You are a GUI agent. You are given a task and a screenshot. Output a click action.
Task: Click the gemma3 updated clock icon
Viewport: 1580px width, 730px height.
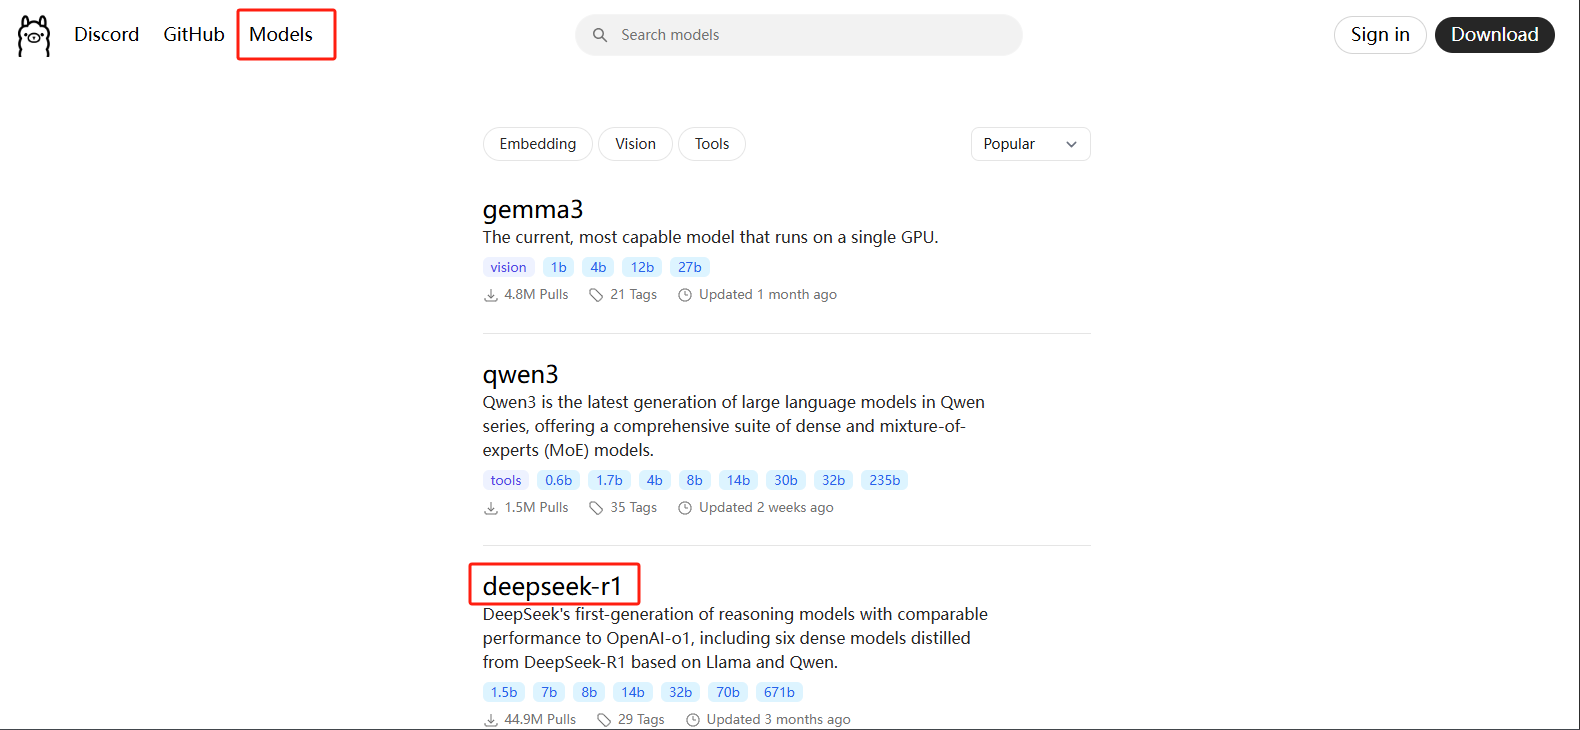click(685, 295)
